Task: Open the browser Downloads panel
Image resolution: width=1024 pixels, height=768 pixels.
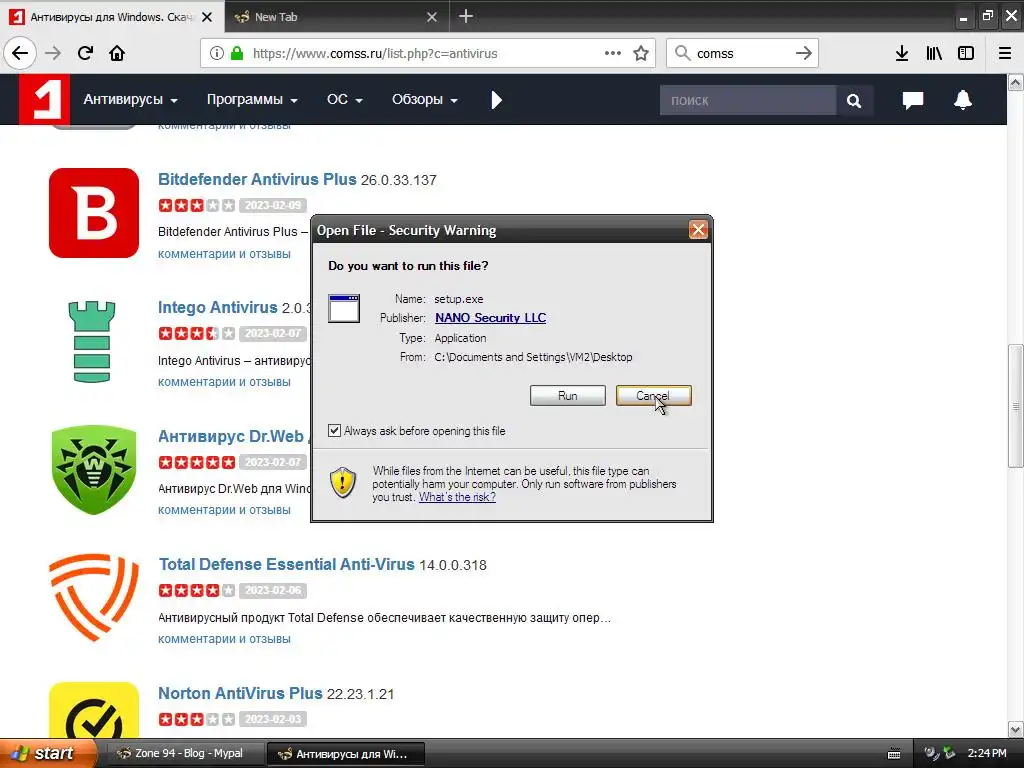Action: click(901, 53)
